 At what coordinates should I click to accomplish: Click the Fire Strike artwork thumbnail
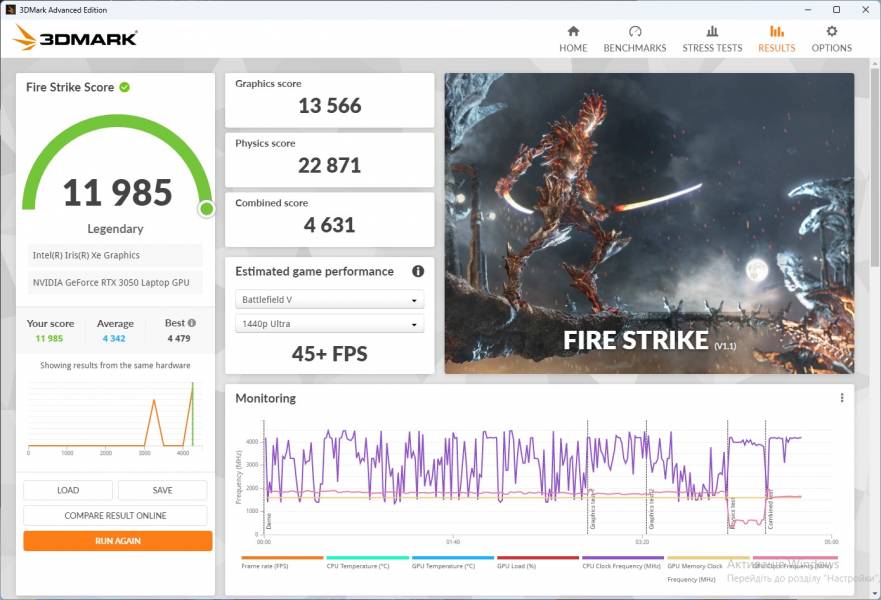pos(650,224)
